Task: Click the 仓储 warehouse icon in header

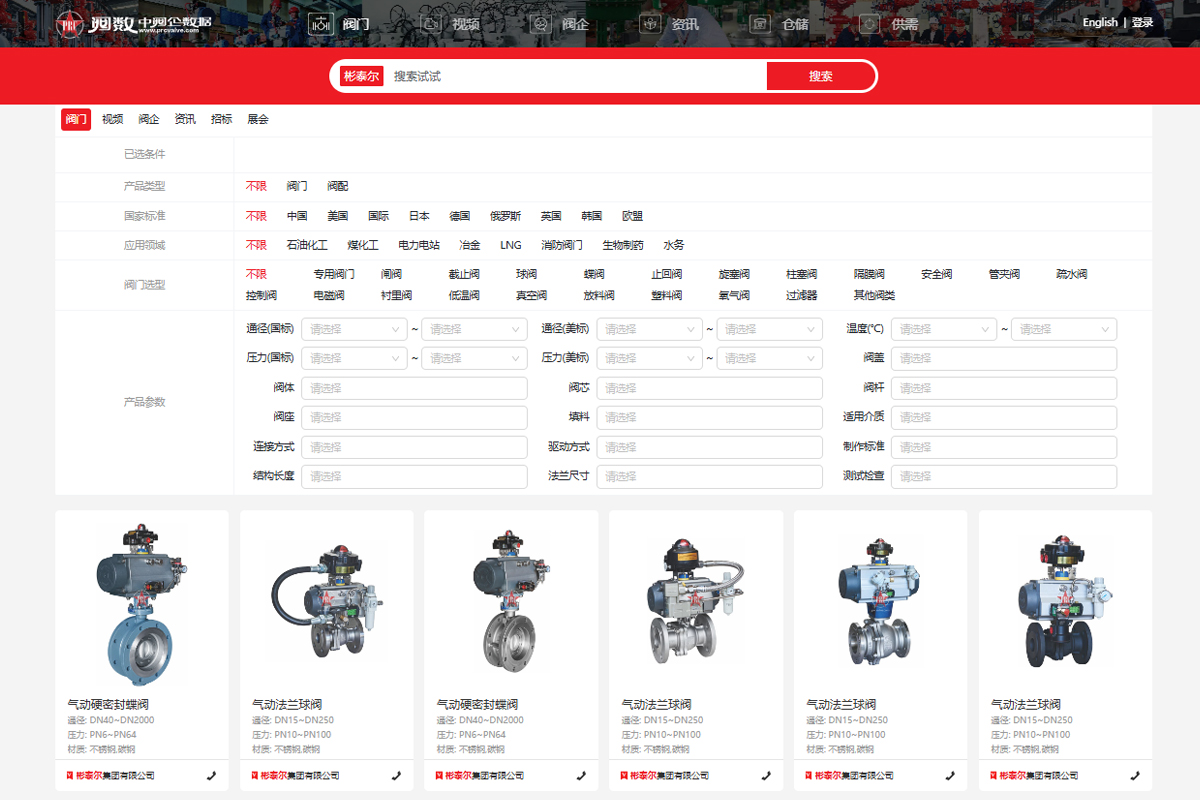Action: pos(761,24)
